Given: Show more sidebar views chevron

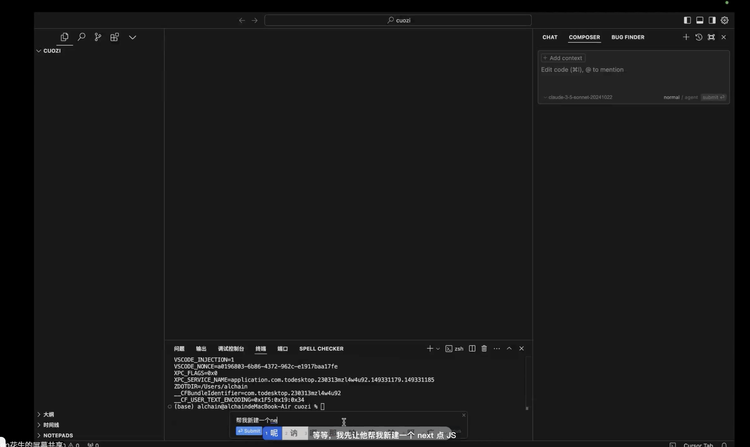Looking at the screenshot, I should (132, 37).
